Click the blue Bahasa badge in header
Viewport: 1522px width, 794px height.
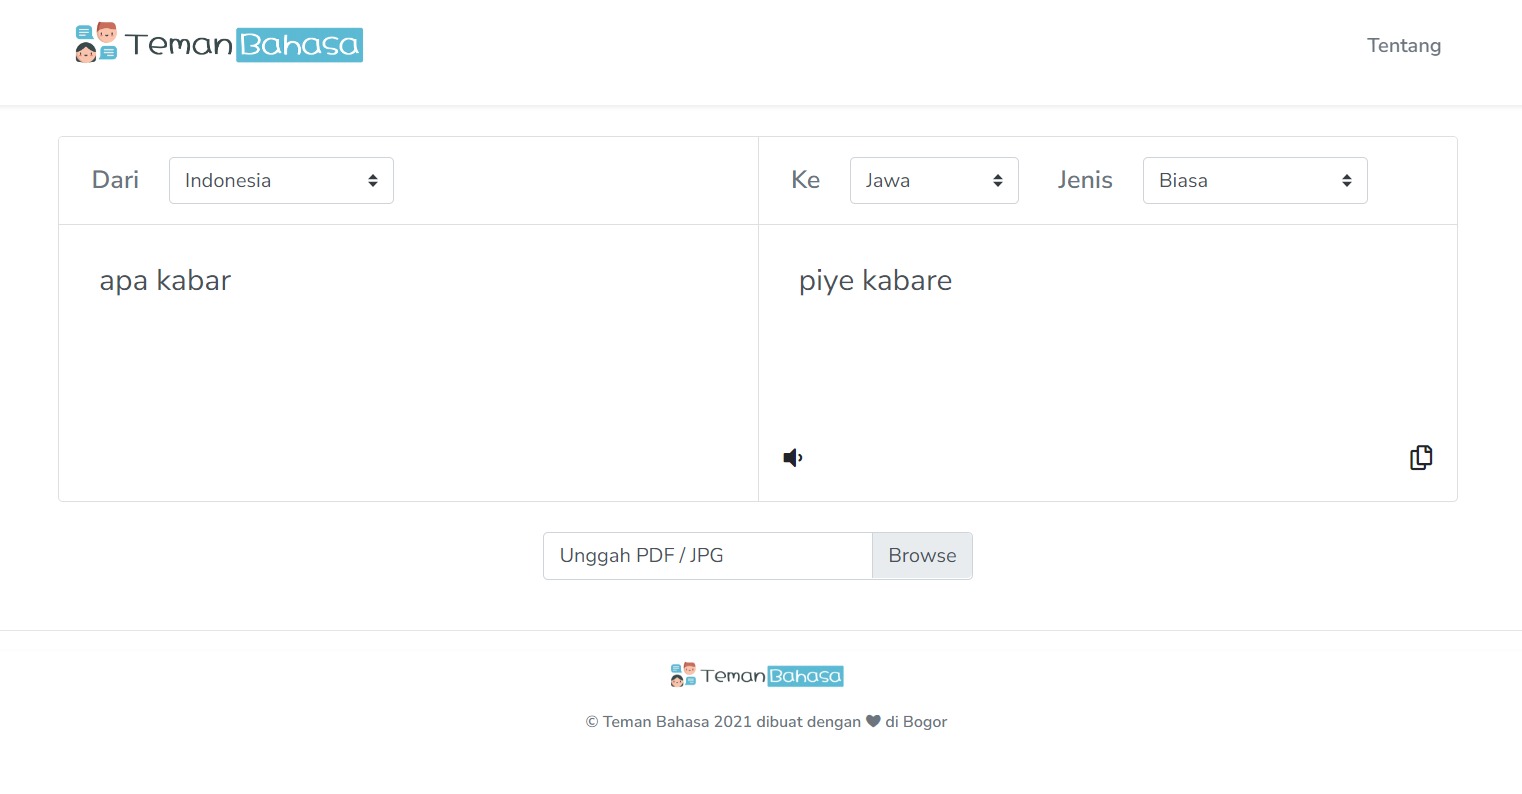pos(299,45)
